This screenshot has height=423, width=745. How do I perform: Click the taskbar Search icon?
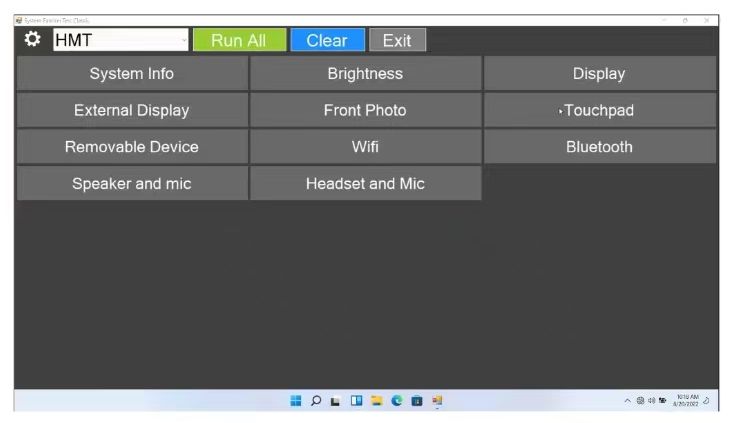click(316, 401)
